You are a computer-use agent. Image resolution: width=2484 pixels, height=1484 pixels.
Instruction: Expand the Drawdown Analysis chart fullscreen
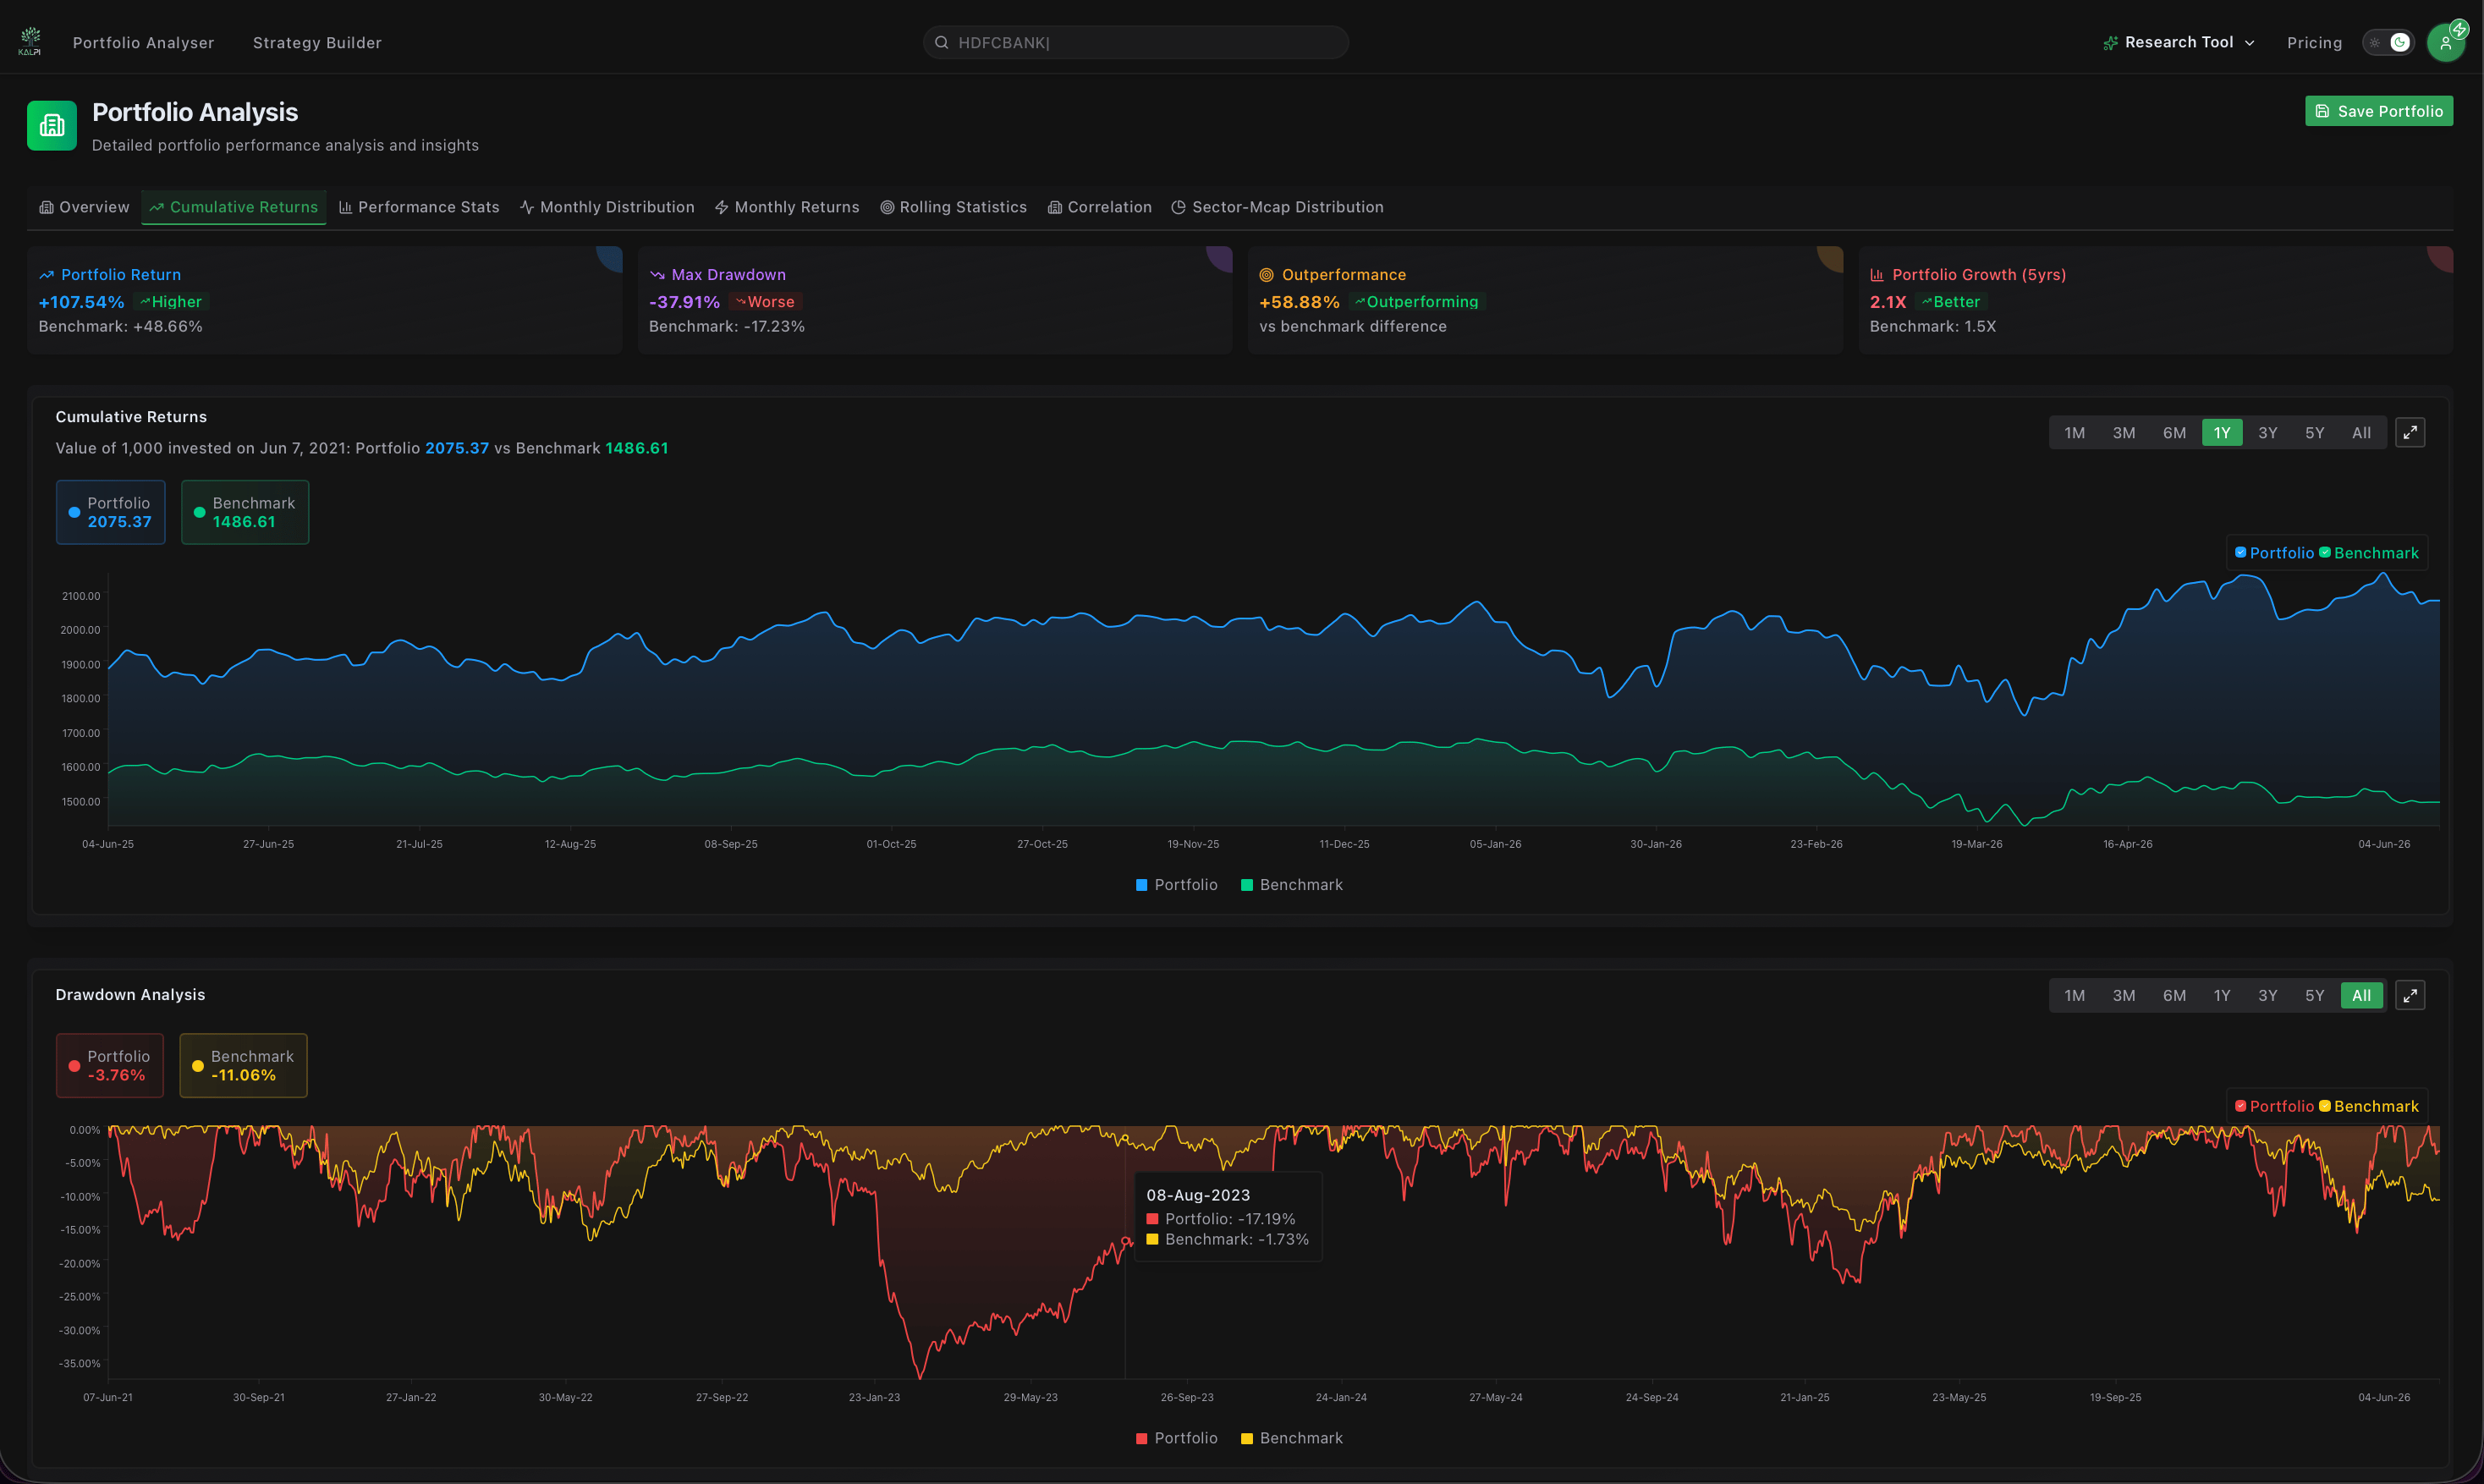pos(2410,995)
